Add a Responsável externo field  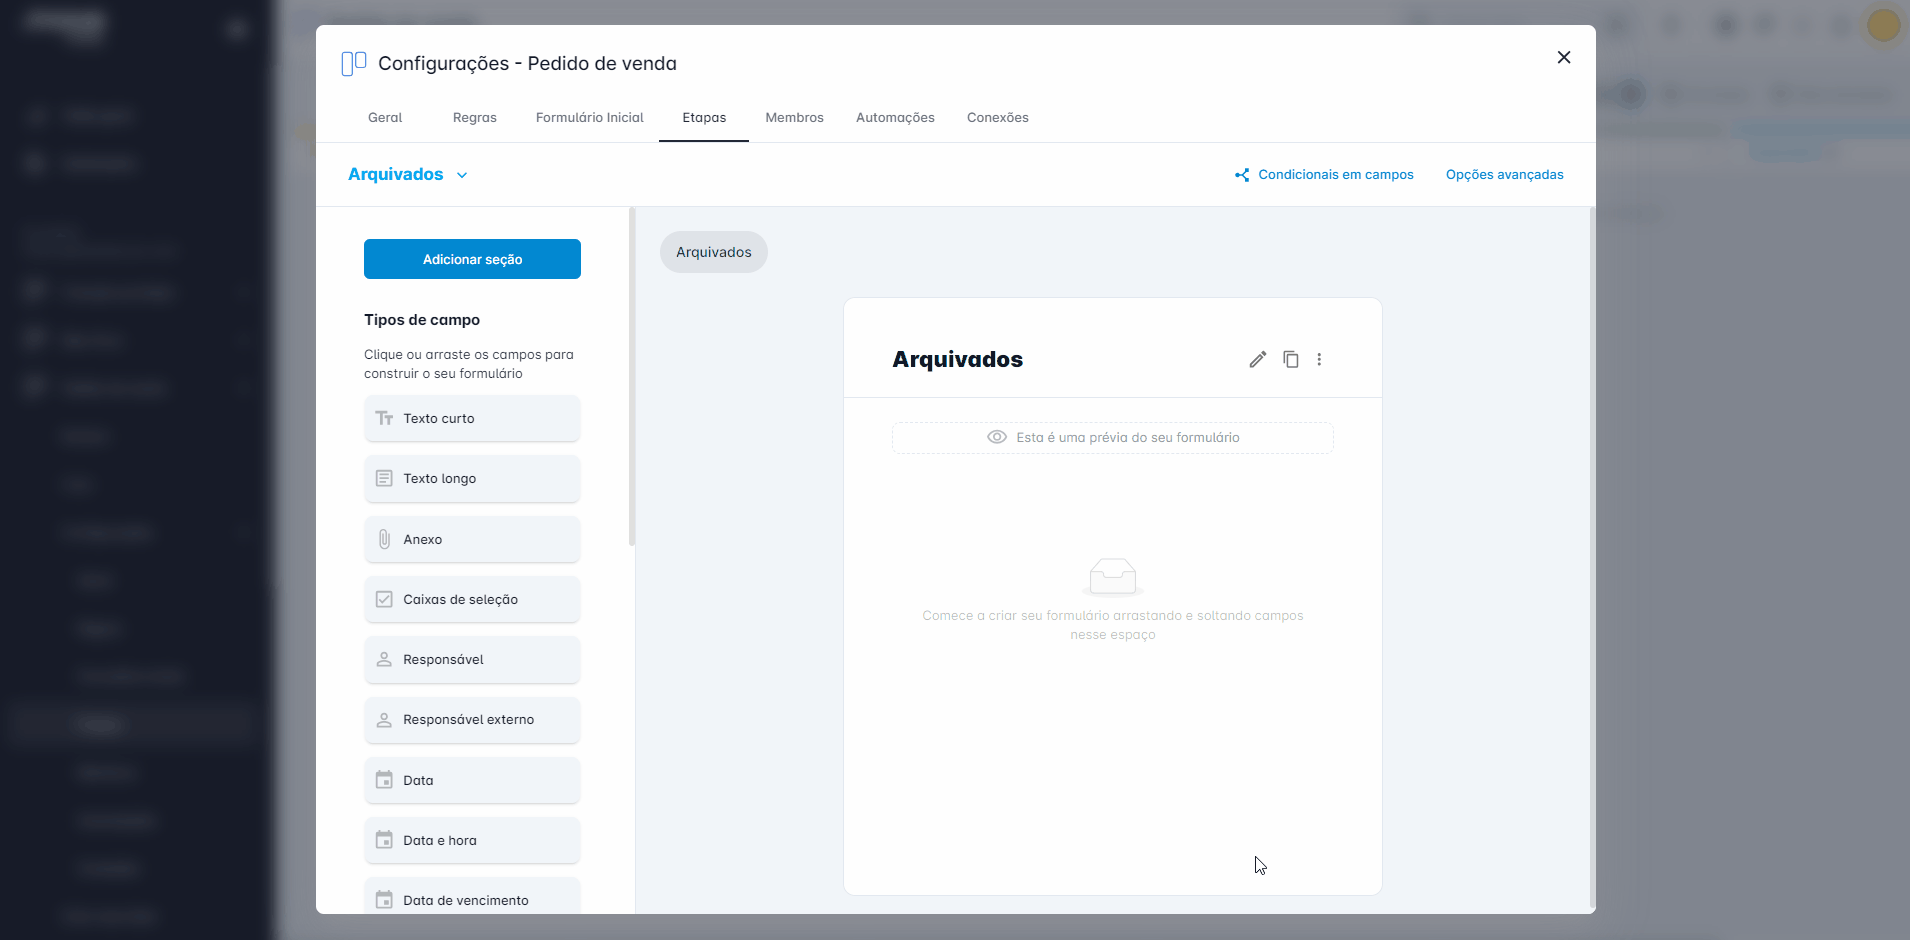[x=472, y=719]
